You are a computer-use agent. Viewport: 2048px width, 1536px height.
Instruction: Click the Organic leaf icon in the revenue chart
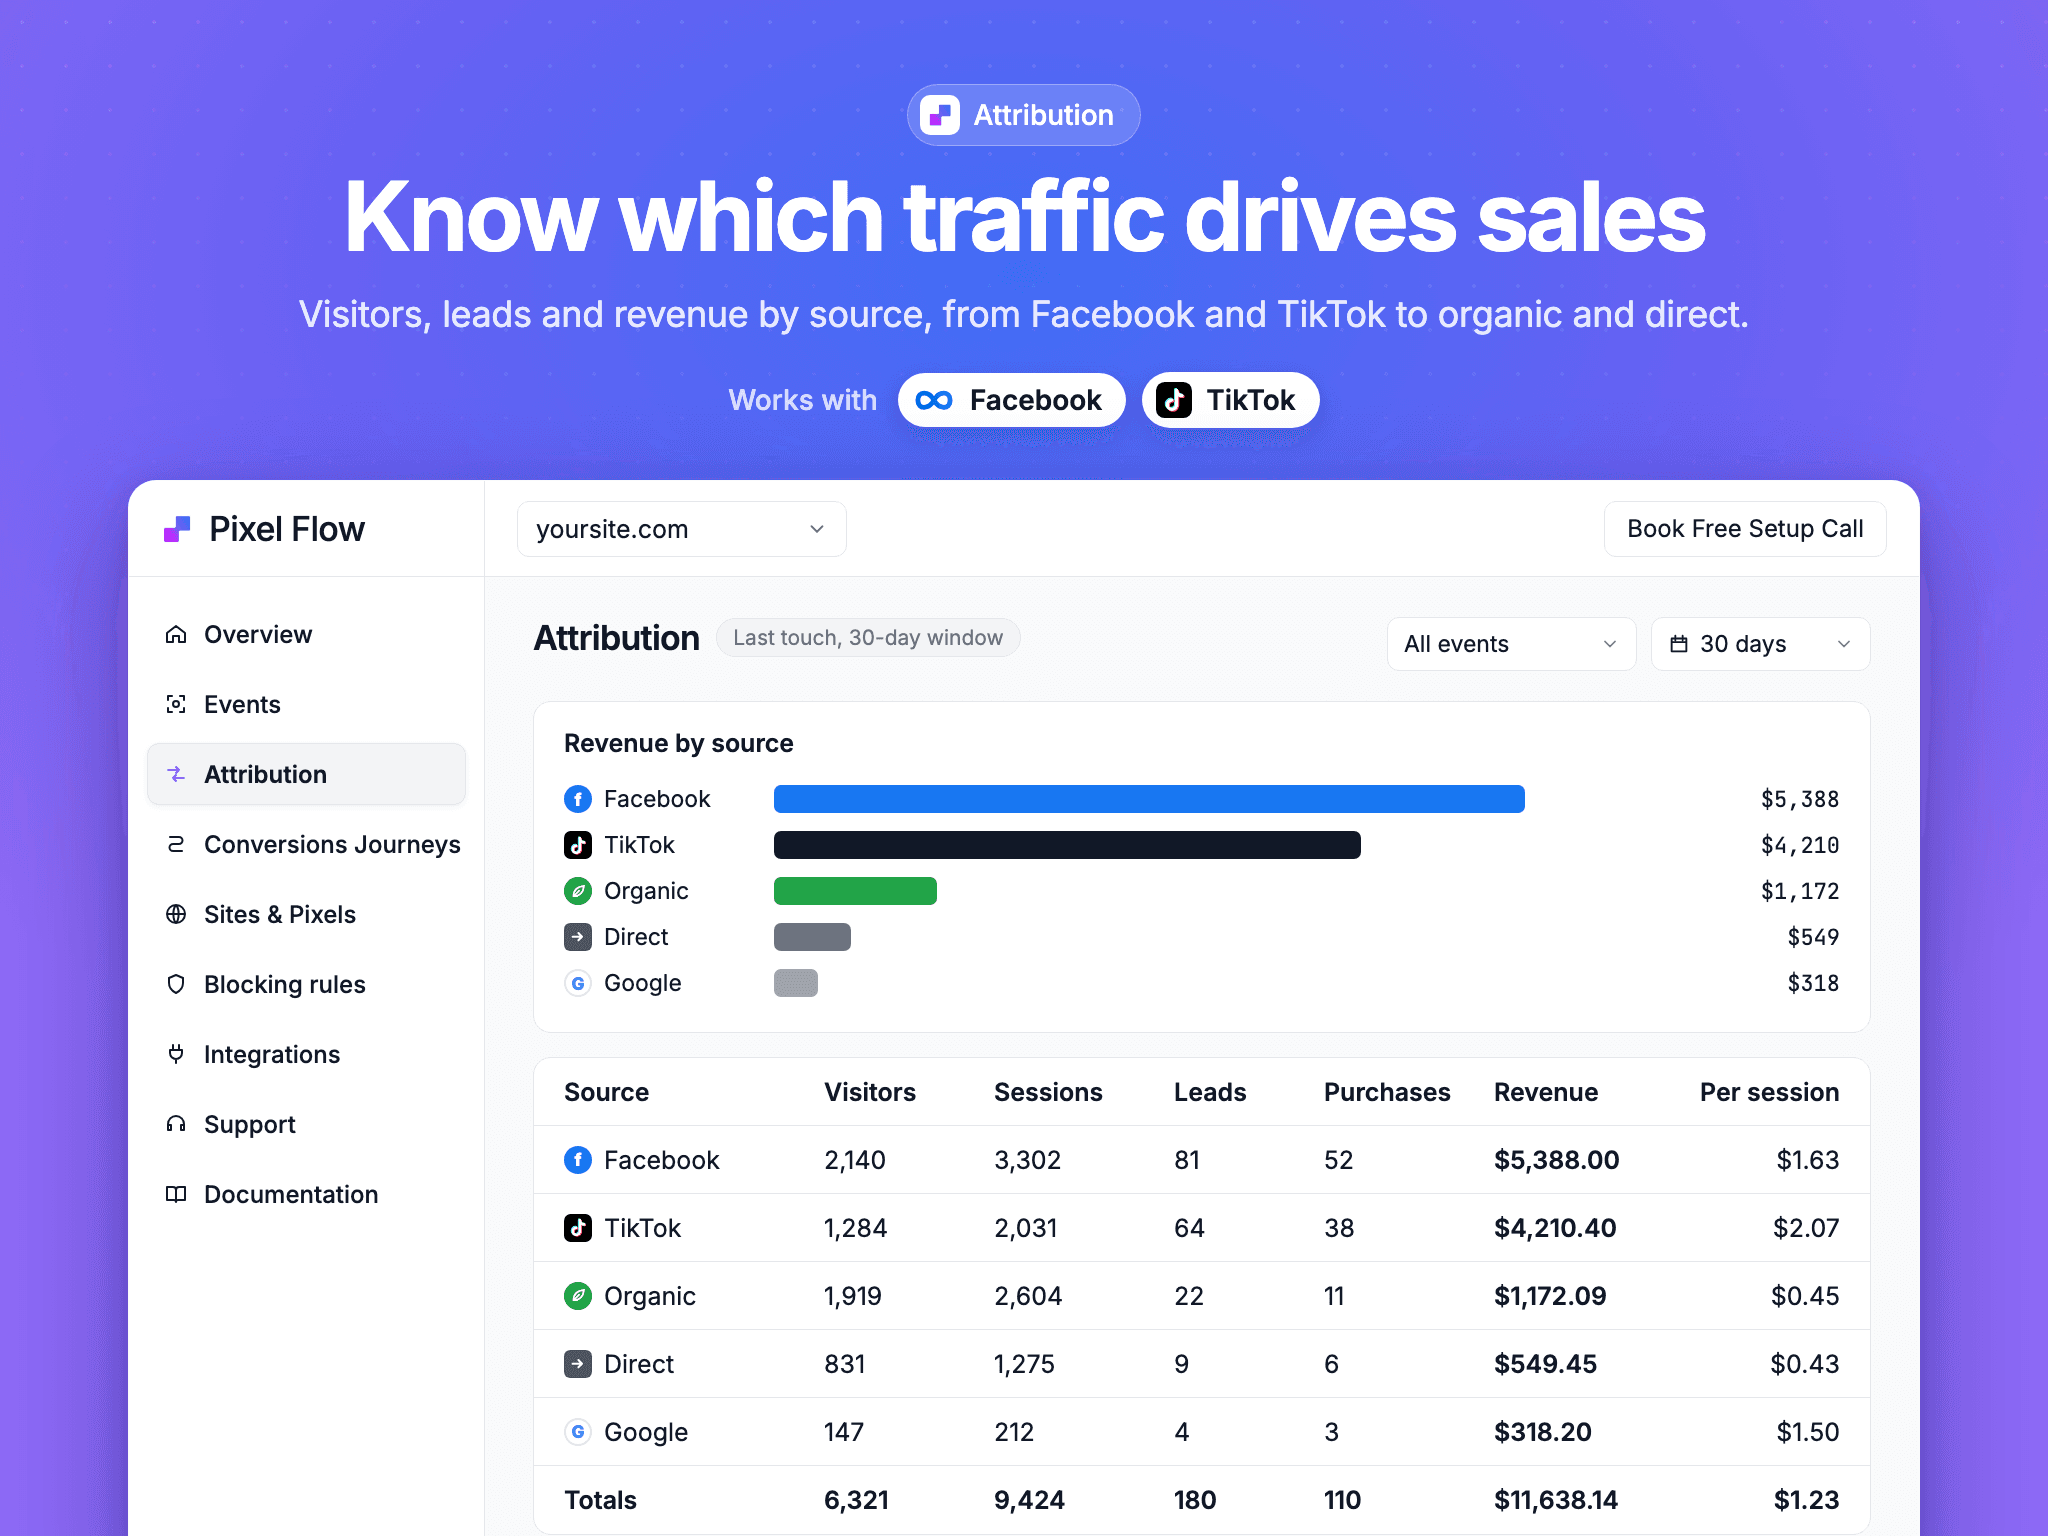(x=578, y=891)
